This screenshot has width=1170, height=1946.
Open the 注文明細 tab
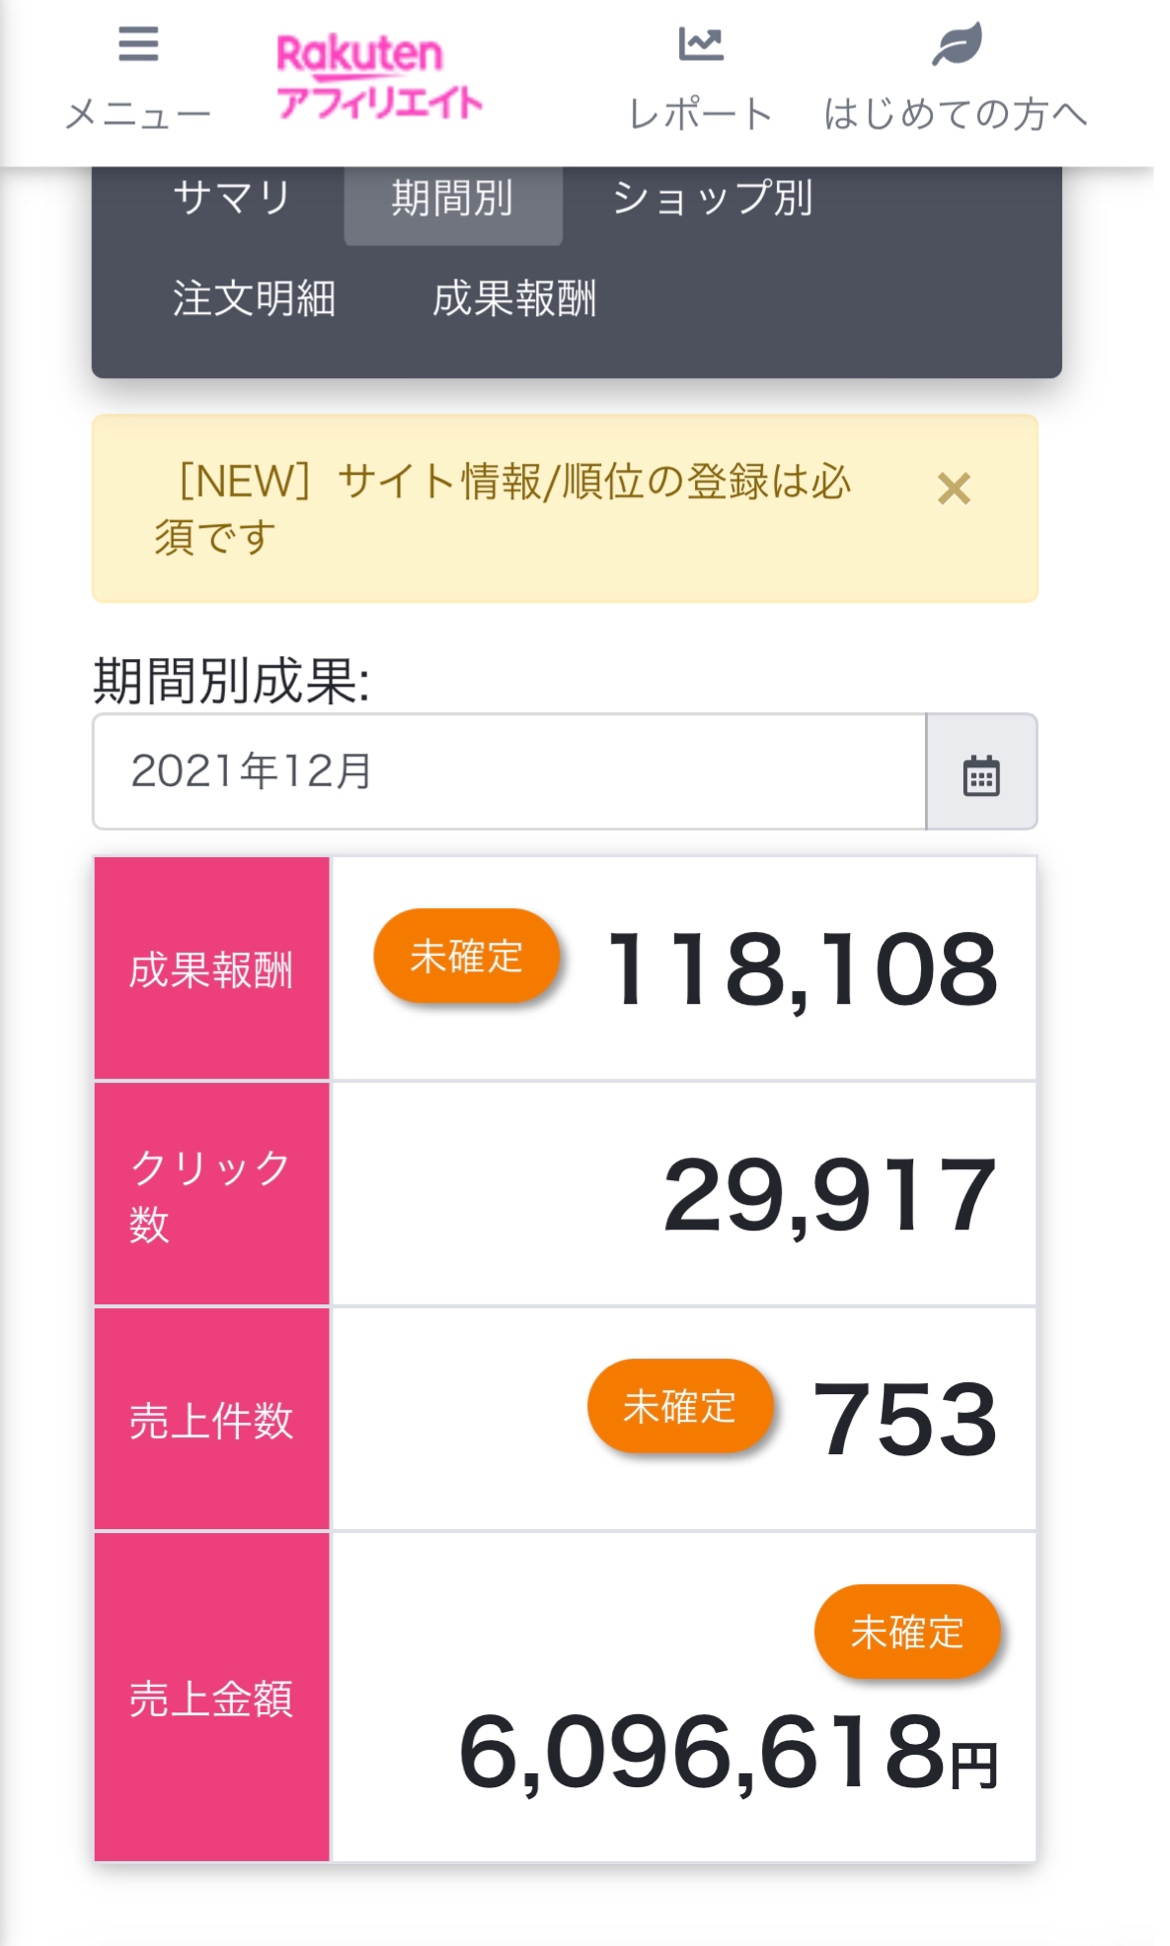(254, 299)
